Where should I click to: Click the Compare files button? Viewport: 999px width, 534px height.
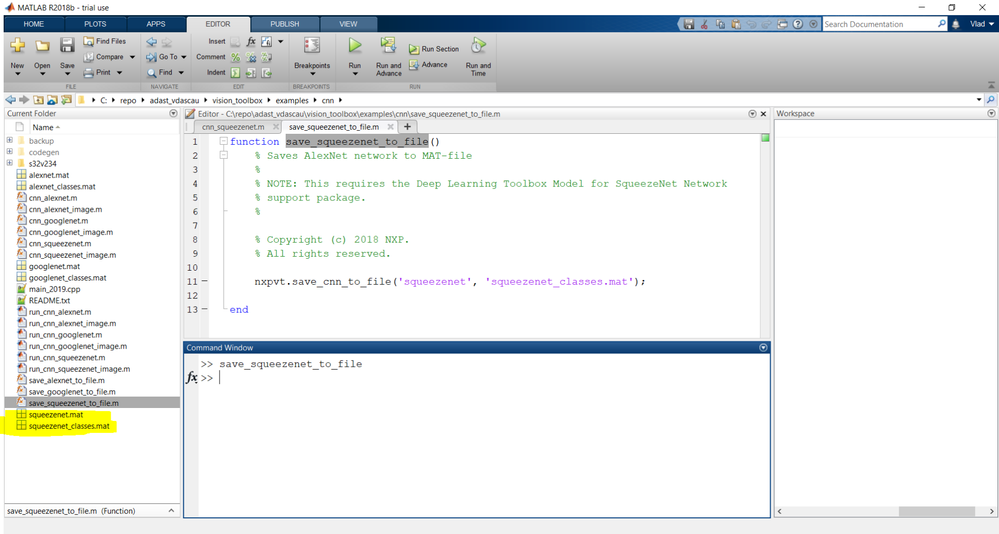[104, 57]
